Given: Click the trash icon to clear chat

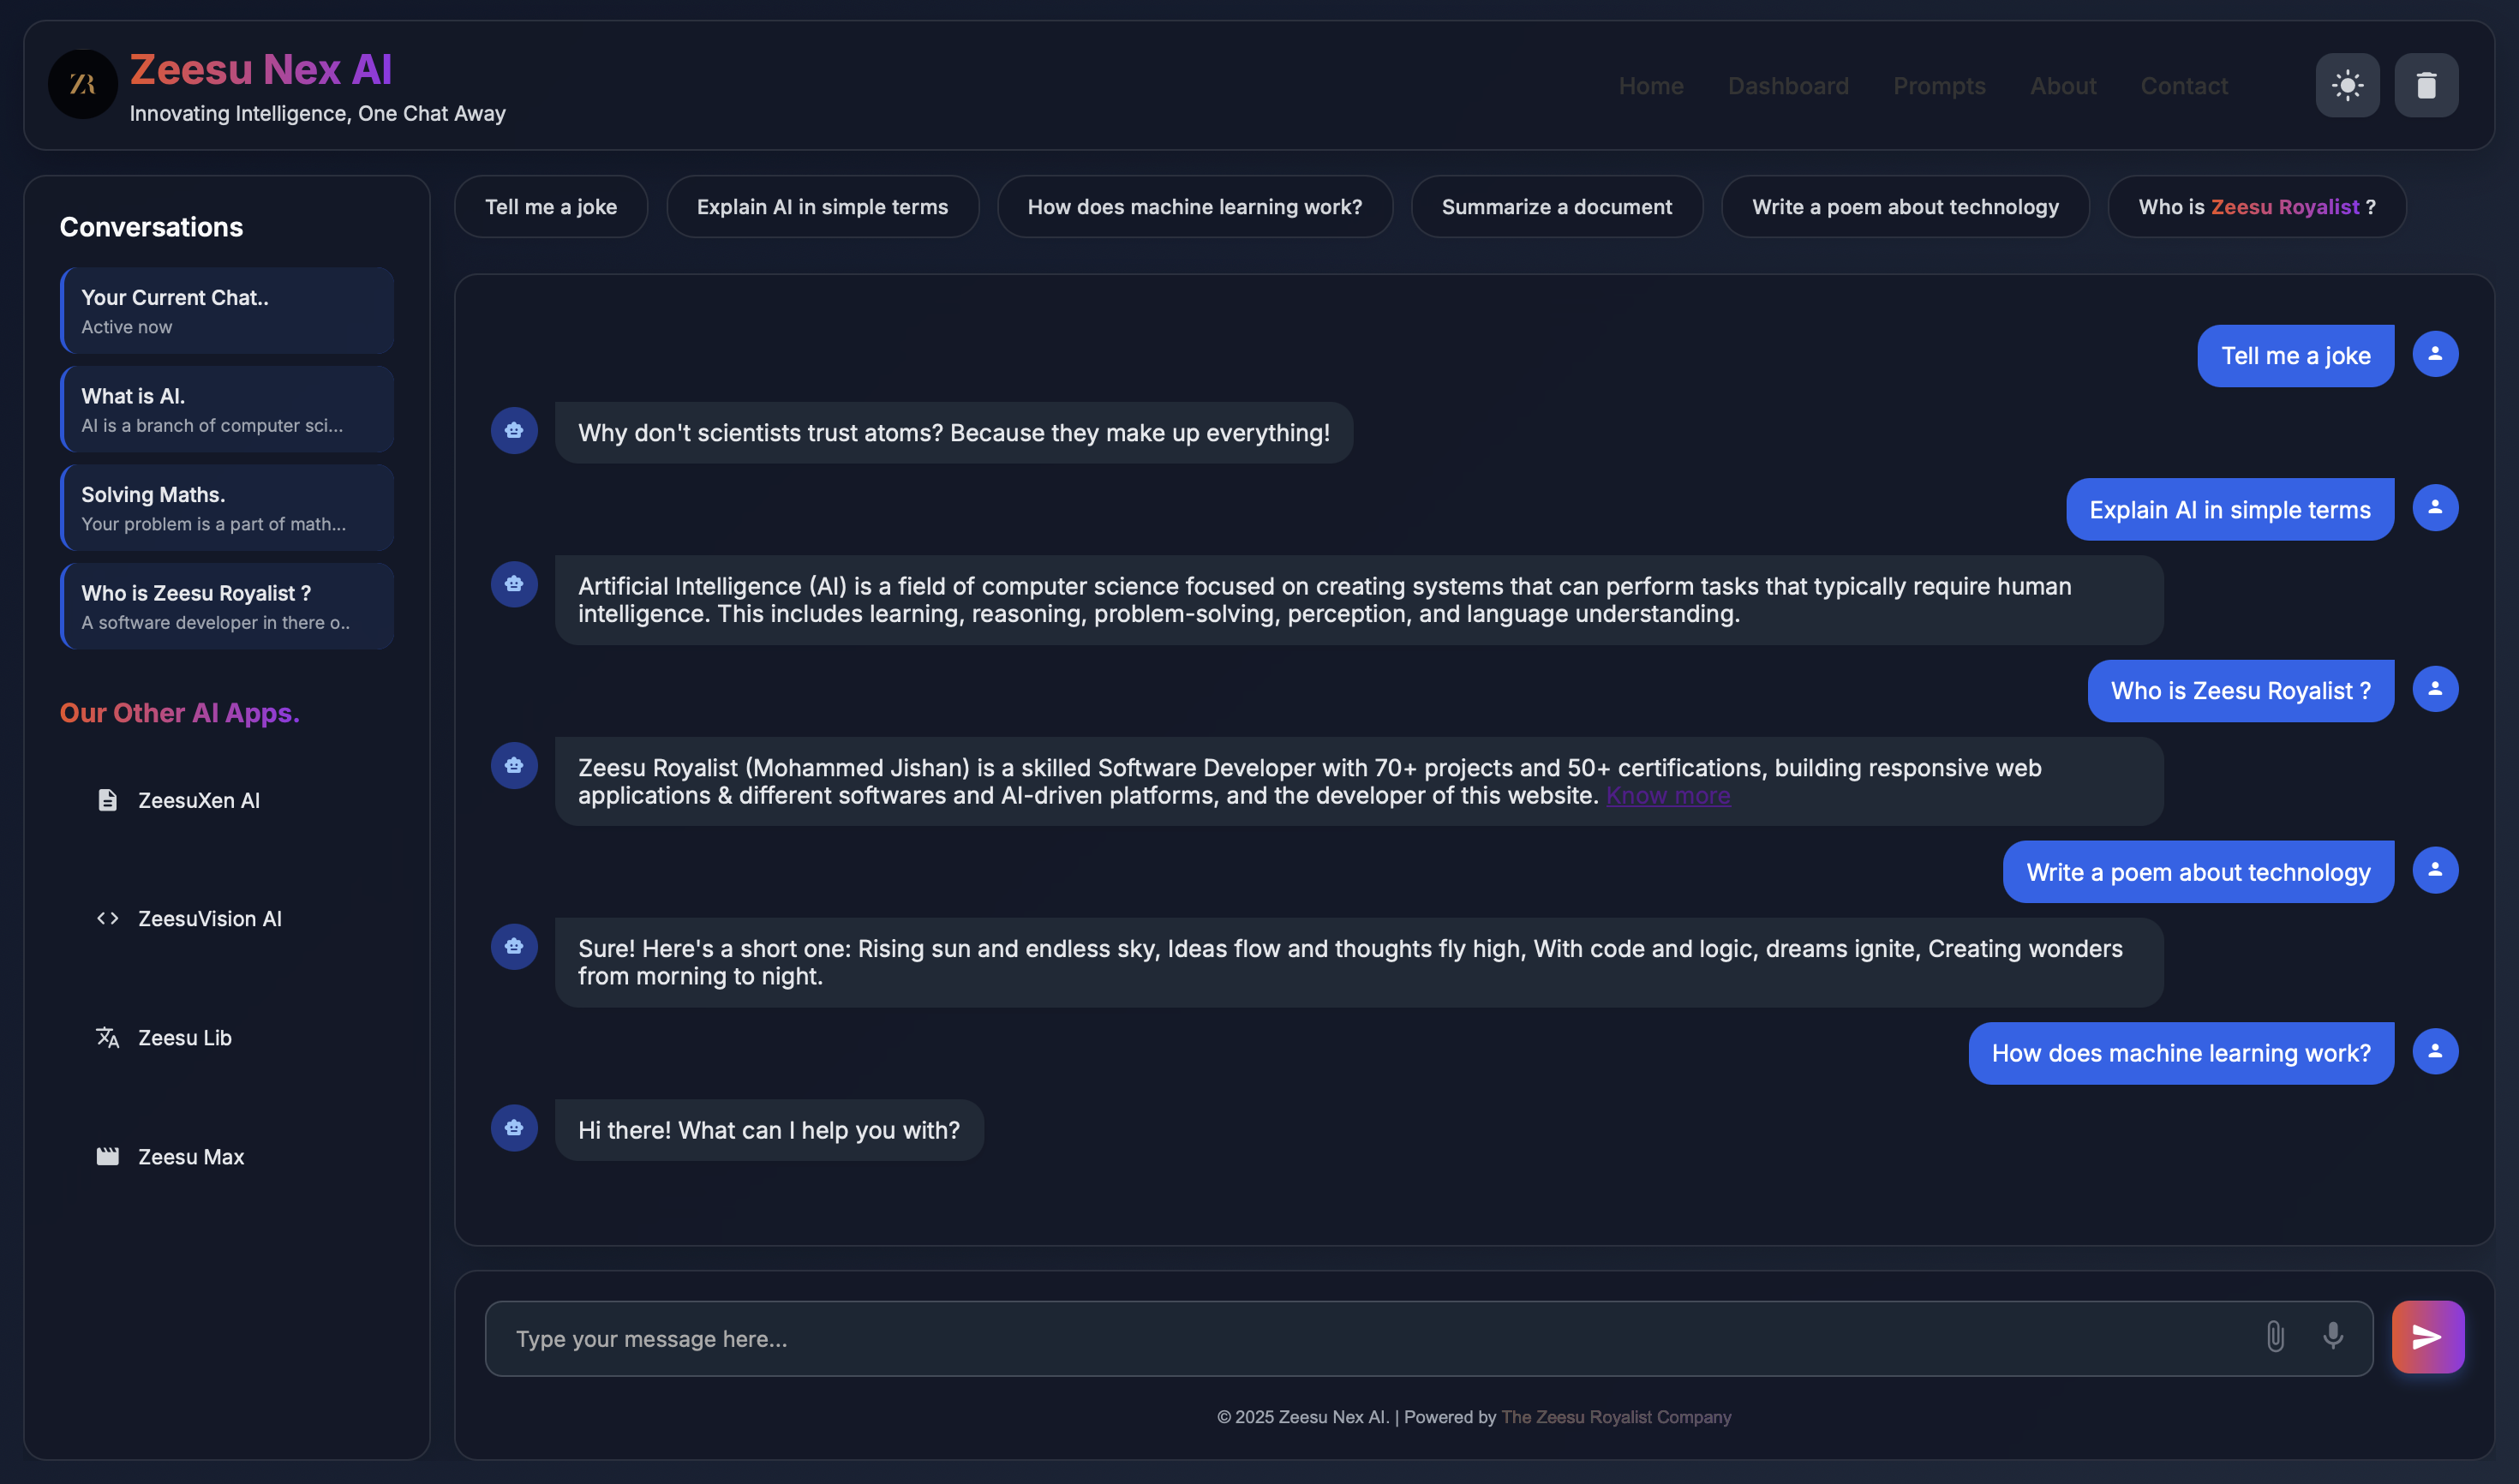Looking at the screenshot, I should pyautogui.click(x=2426, y=85).
